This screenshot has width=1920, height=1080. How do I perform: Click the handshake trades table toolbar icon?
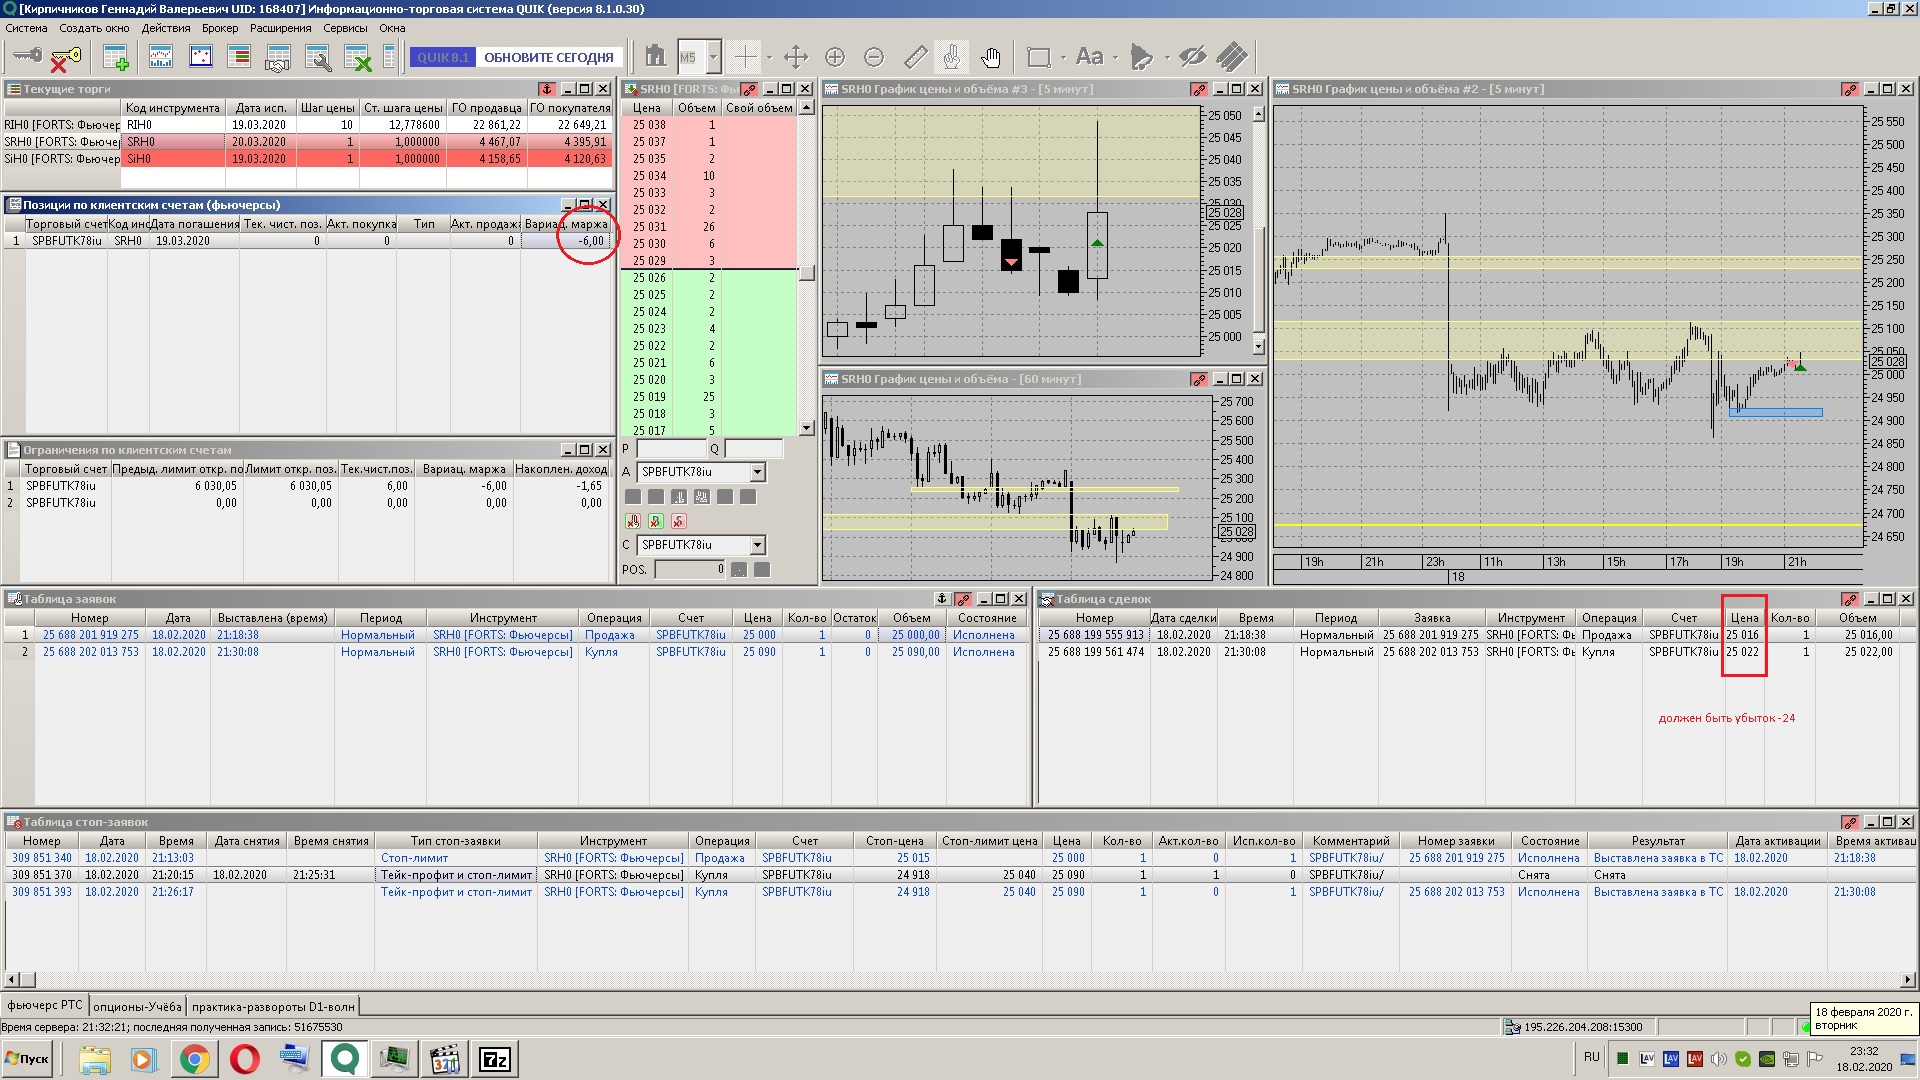(278, 58)
